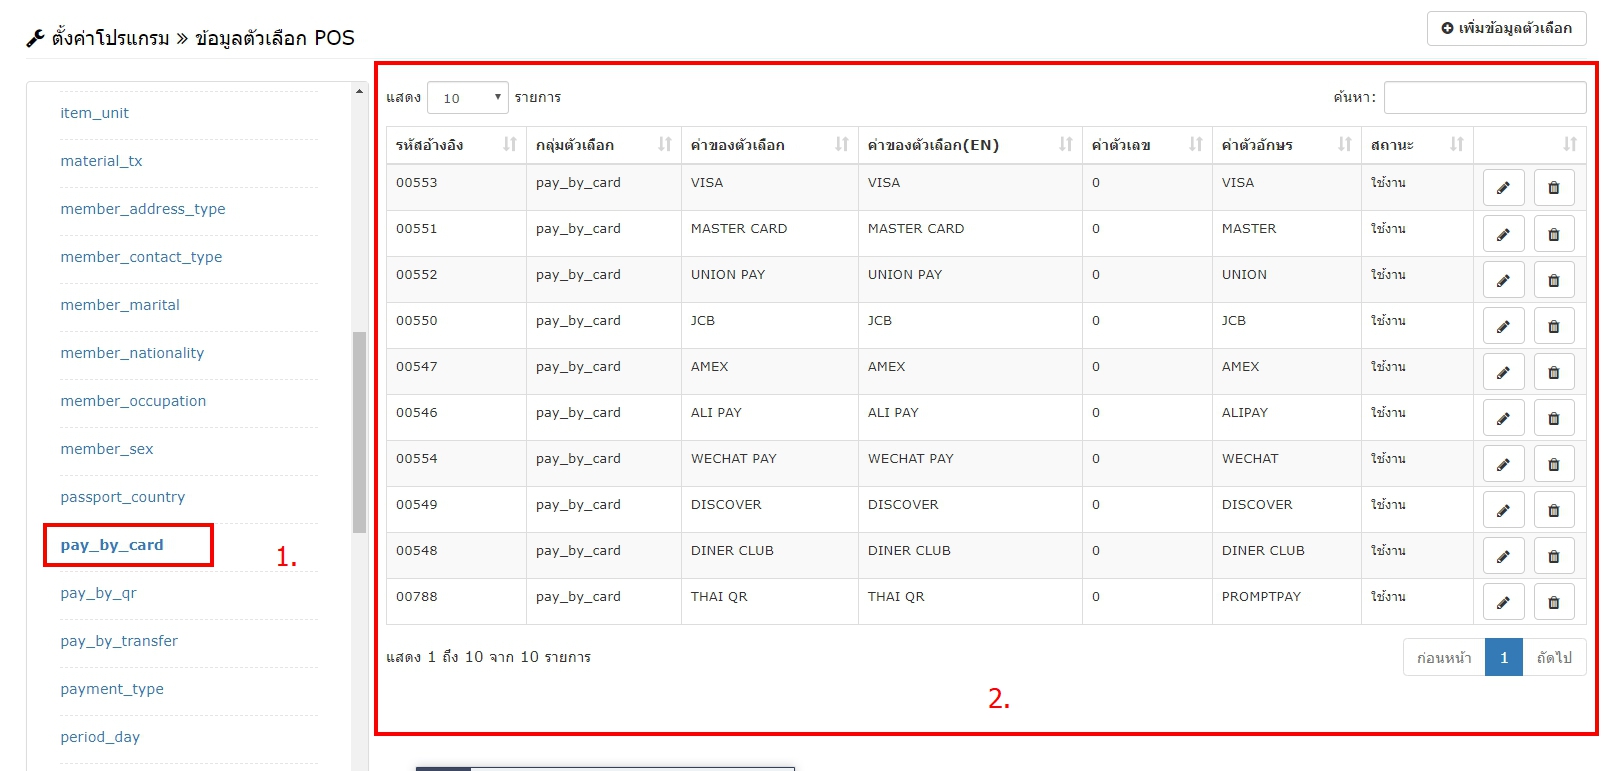Go to ก่อนหน้า previous page
The height and width of the screenshot is (771, 1615).
1444,657
